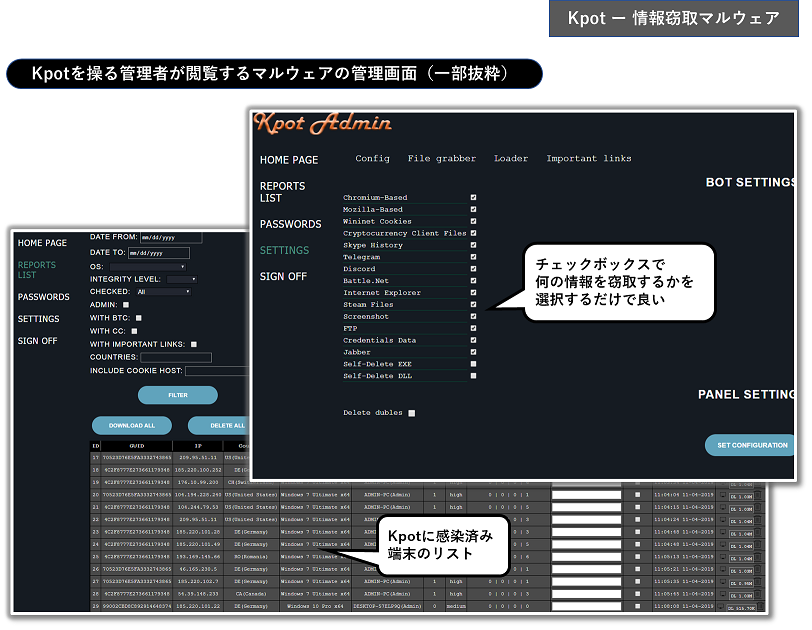Click the trash icon in row 21
This screenshot has height=630, width=812.
coord(758,507)
